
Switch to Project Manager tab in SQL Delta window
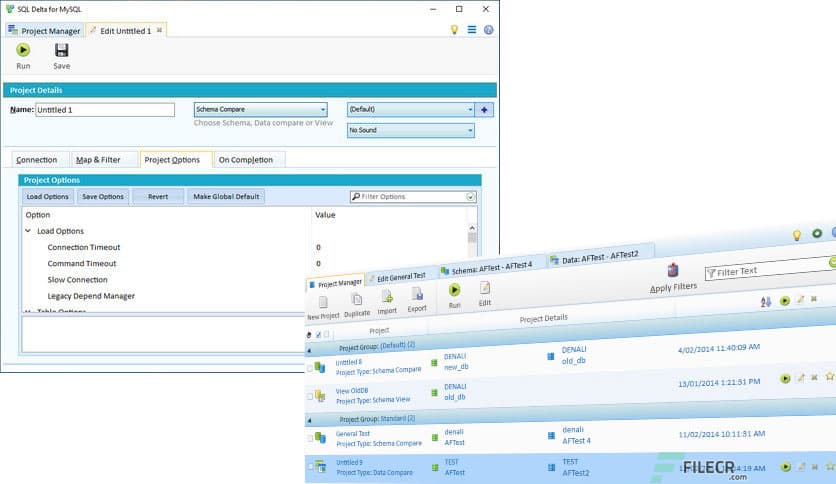point(44,31)
